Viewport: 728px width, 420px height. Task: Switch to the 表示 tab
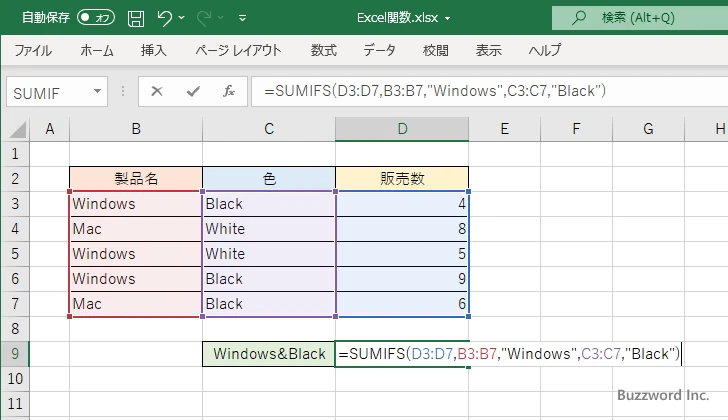click(488, 50)
